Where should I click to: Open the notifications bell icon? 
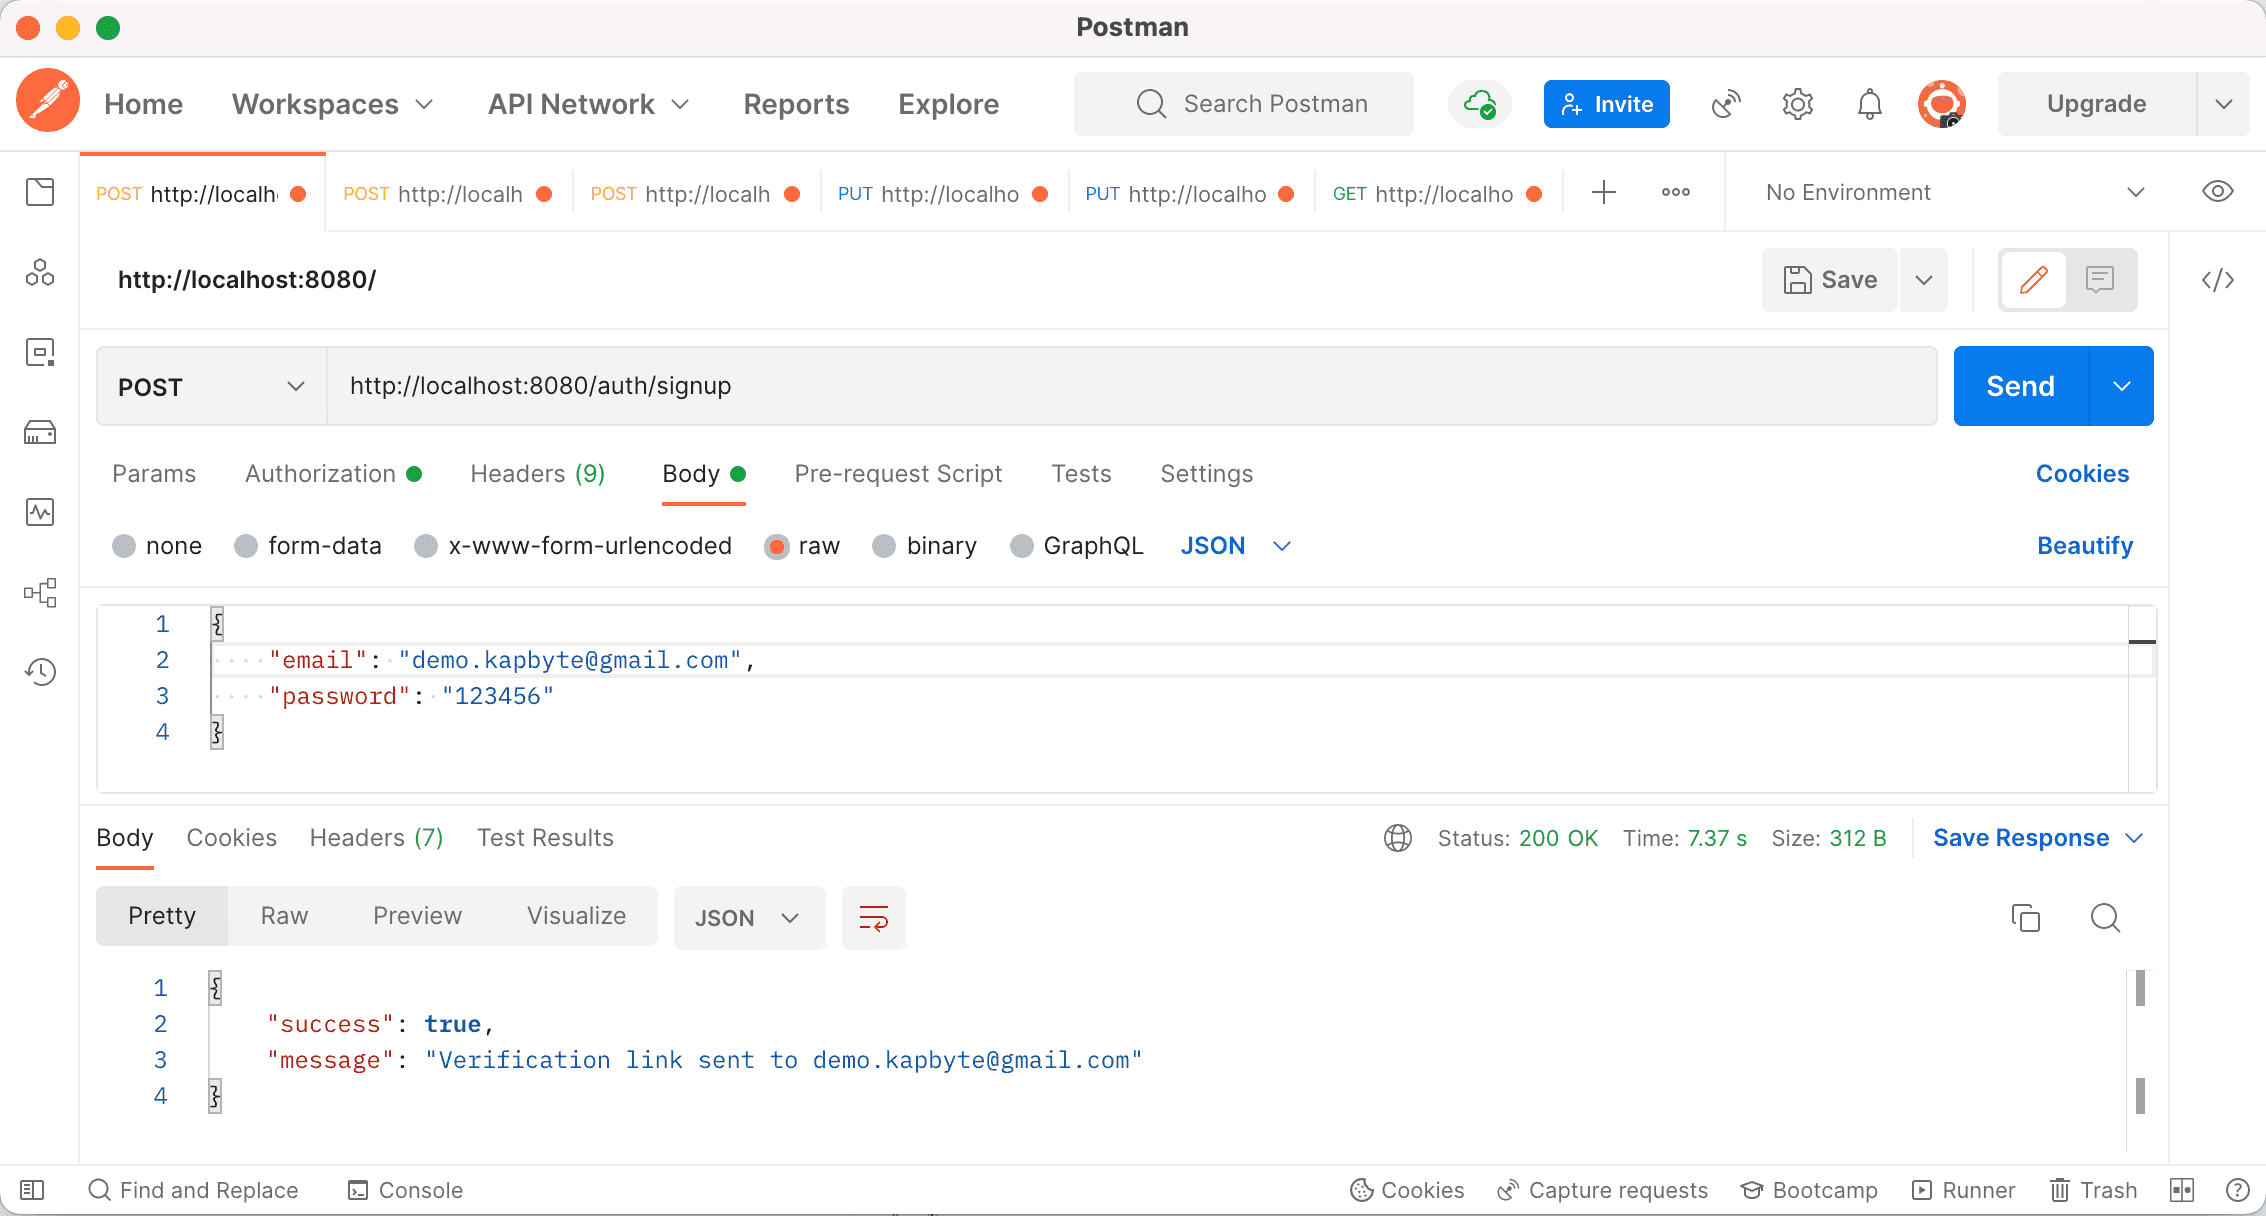click(x=1869, y=104)
